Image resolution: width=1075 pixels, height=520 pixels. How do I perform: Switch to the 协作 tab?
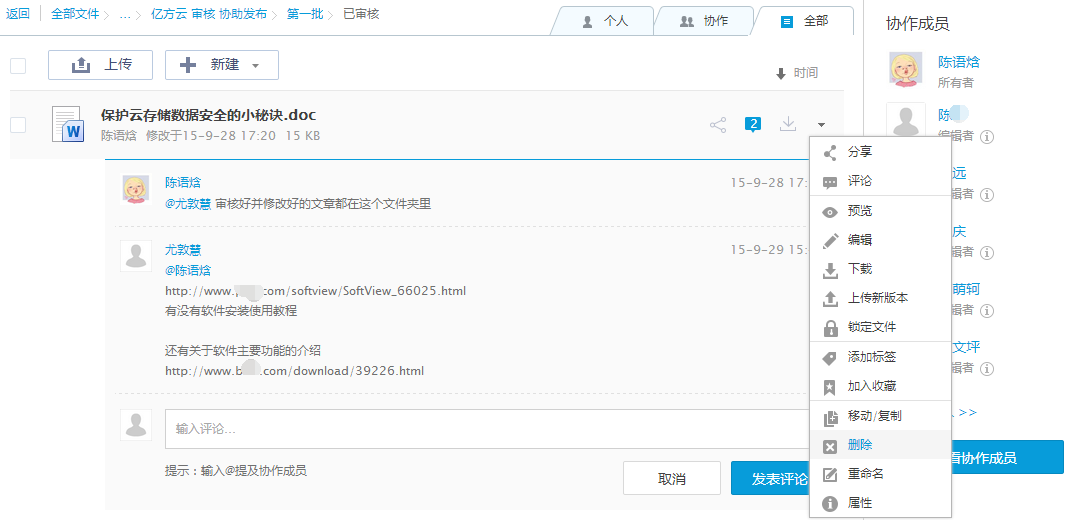click(704, 21)
